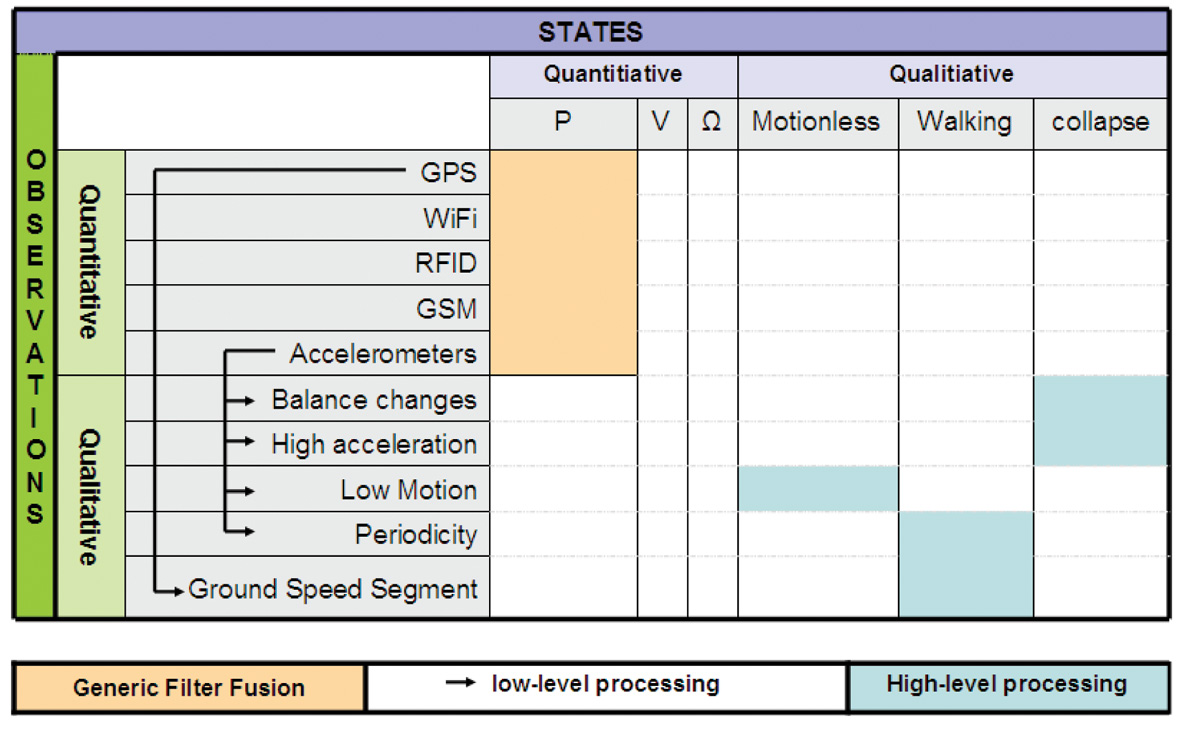Click the Ω state column header

(712, 124)
